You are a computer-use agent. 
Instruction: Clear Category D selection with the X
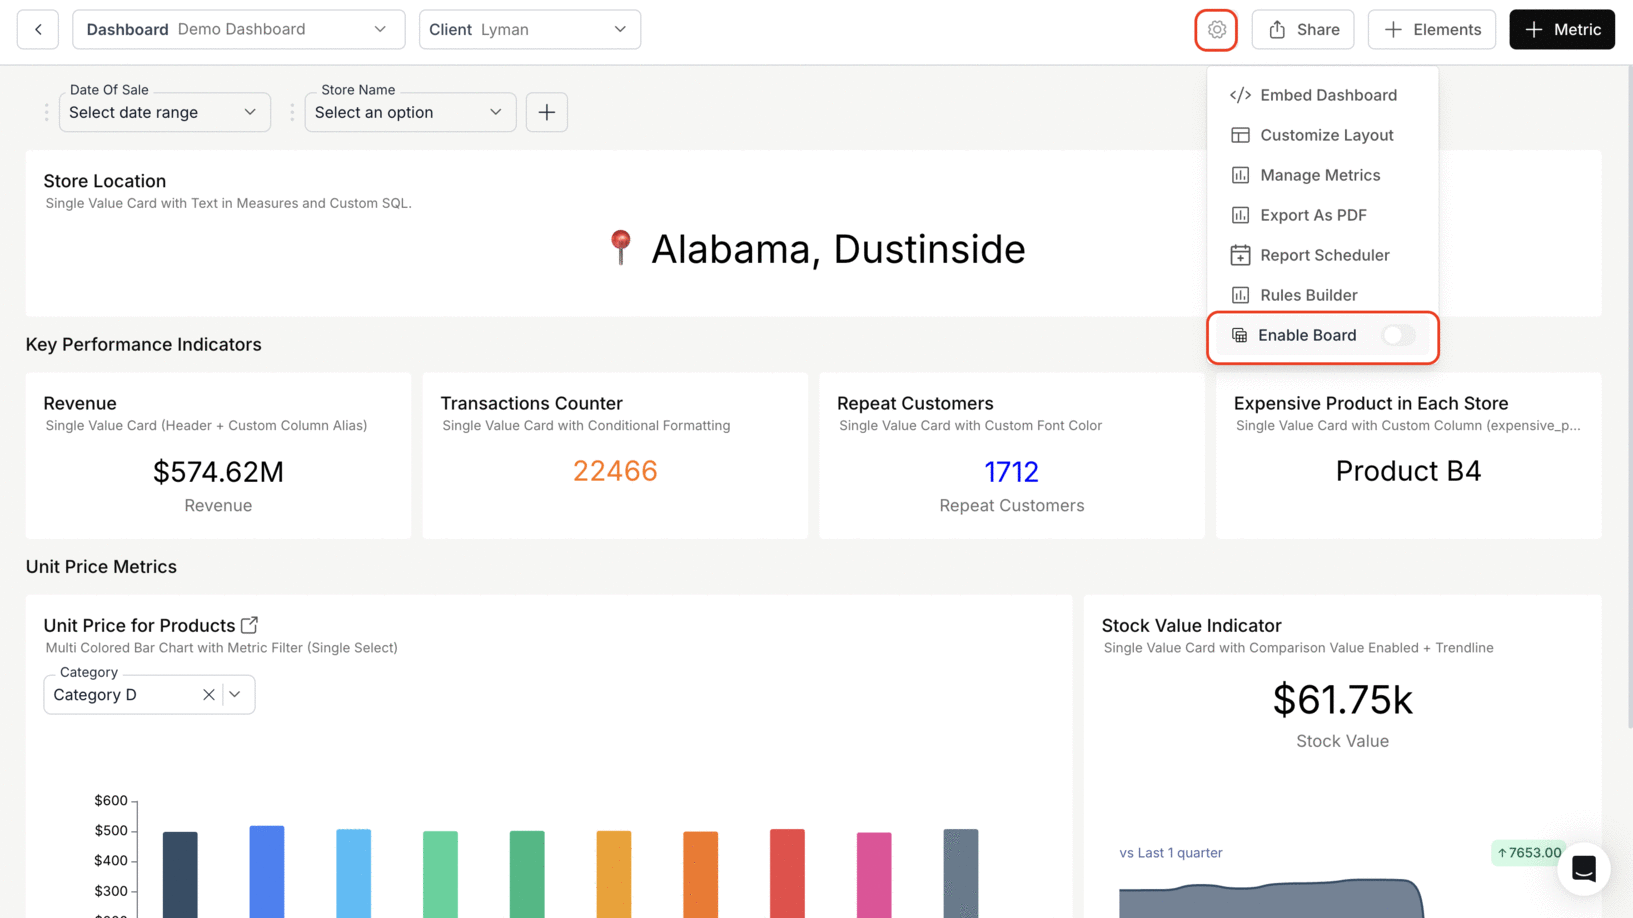tap(209, 694)
